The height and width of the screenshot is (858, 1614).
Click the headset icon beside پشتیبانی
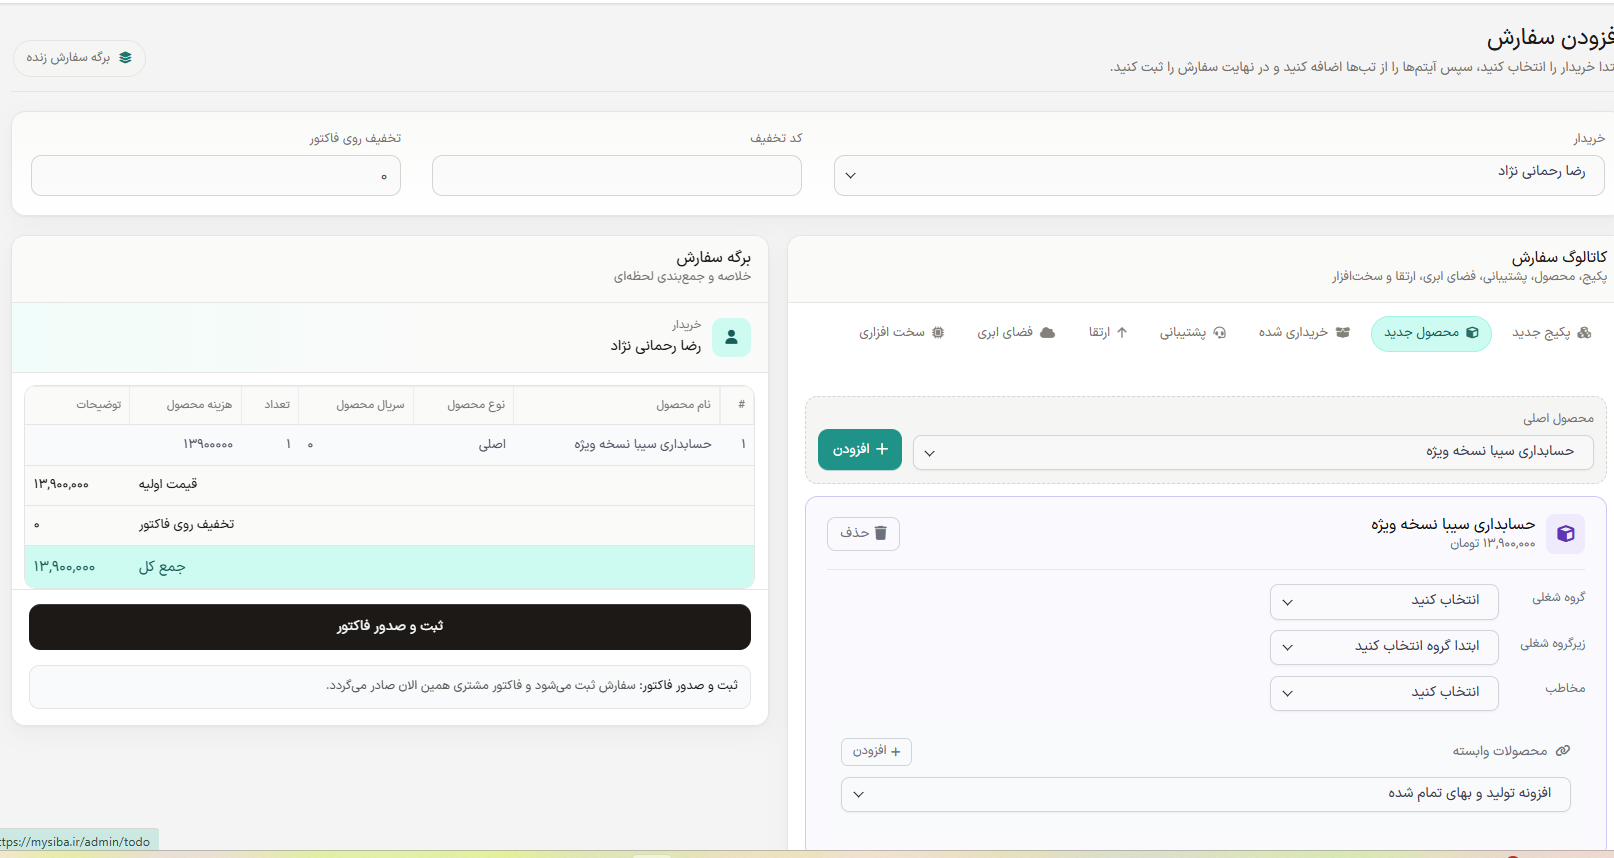coord(1219,333)
